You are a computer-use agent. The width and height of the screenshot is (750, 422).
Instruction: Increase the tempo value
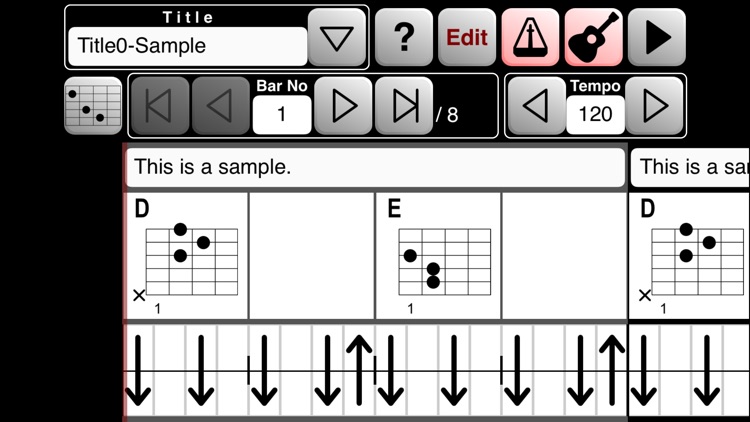pyautogui.click(x=655, y=105)
